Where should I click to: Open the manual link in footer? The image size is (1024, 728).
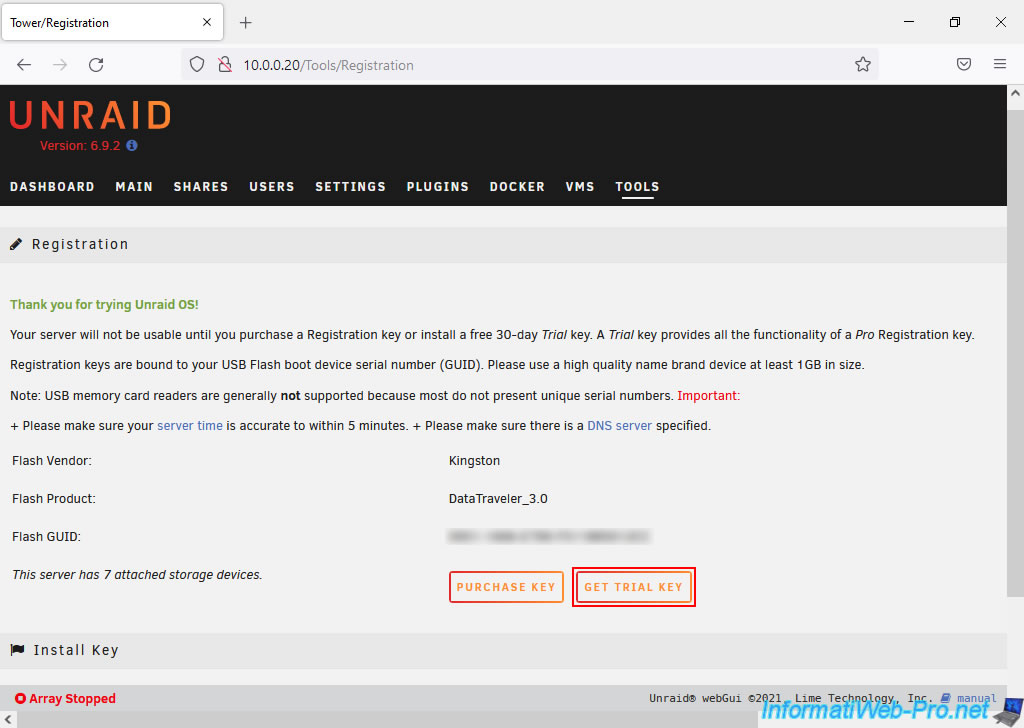click(975, 699)
